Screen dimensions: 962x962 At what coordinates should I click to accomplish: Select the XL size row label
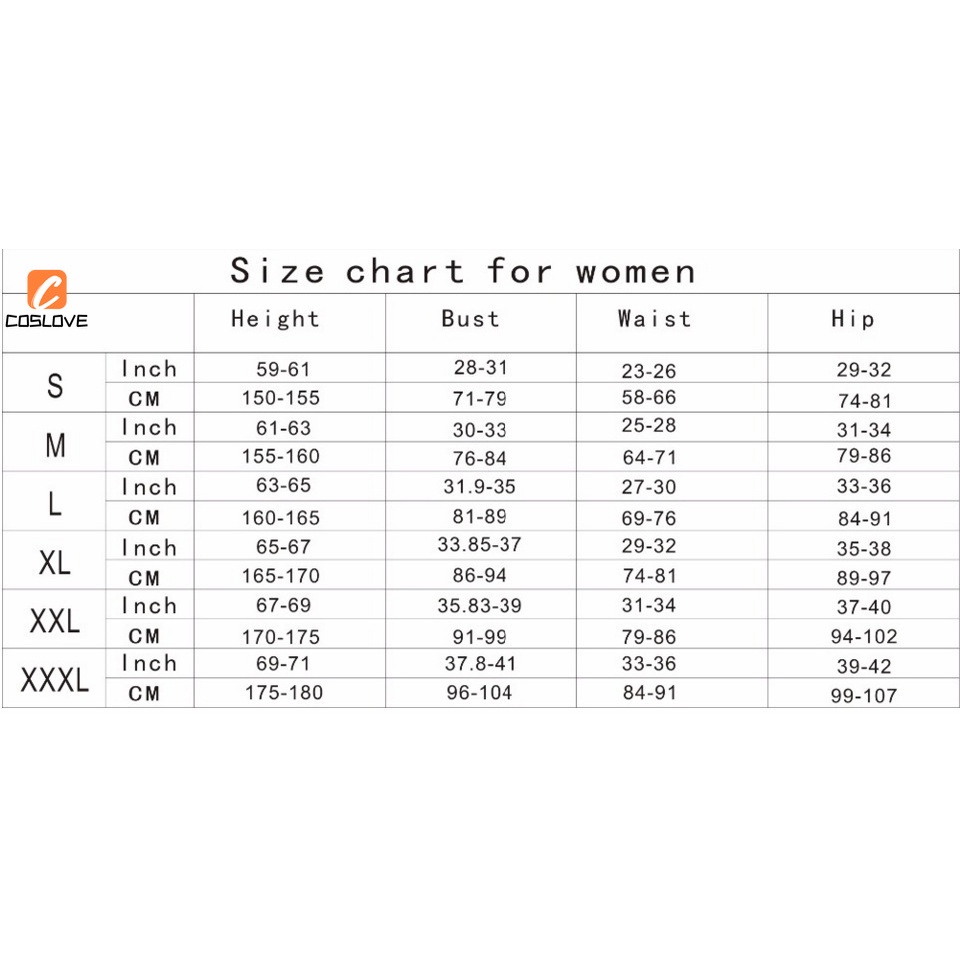(55, 562)
